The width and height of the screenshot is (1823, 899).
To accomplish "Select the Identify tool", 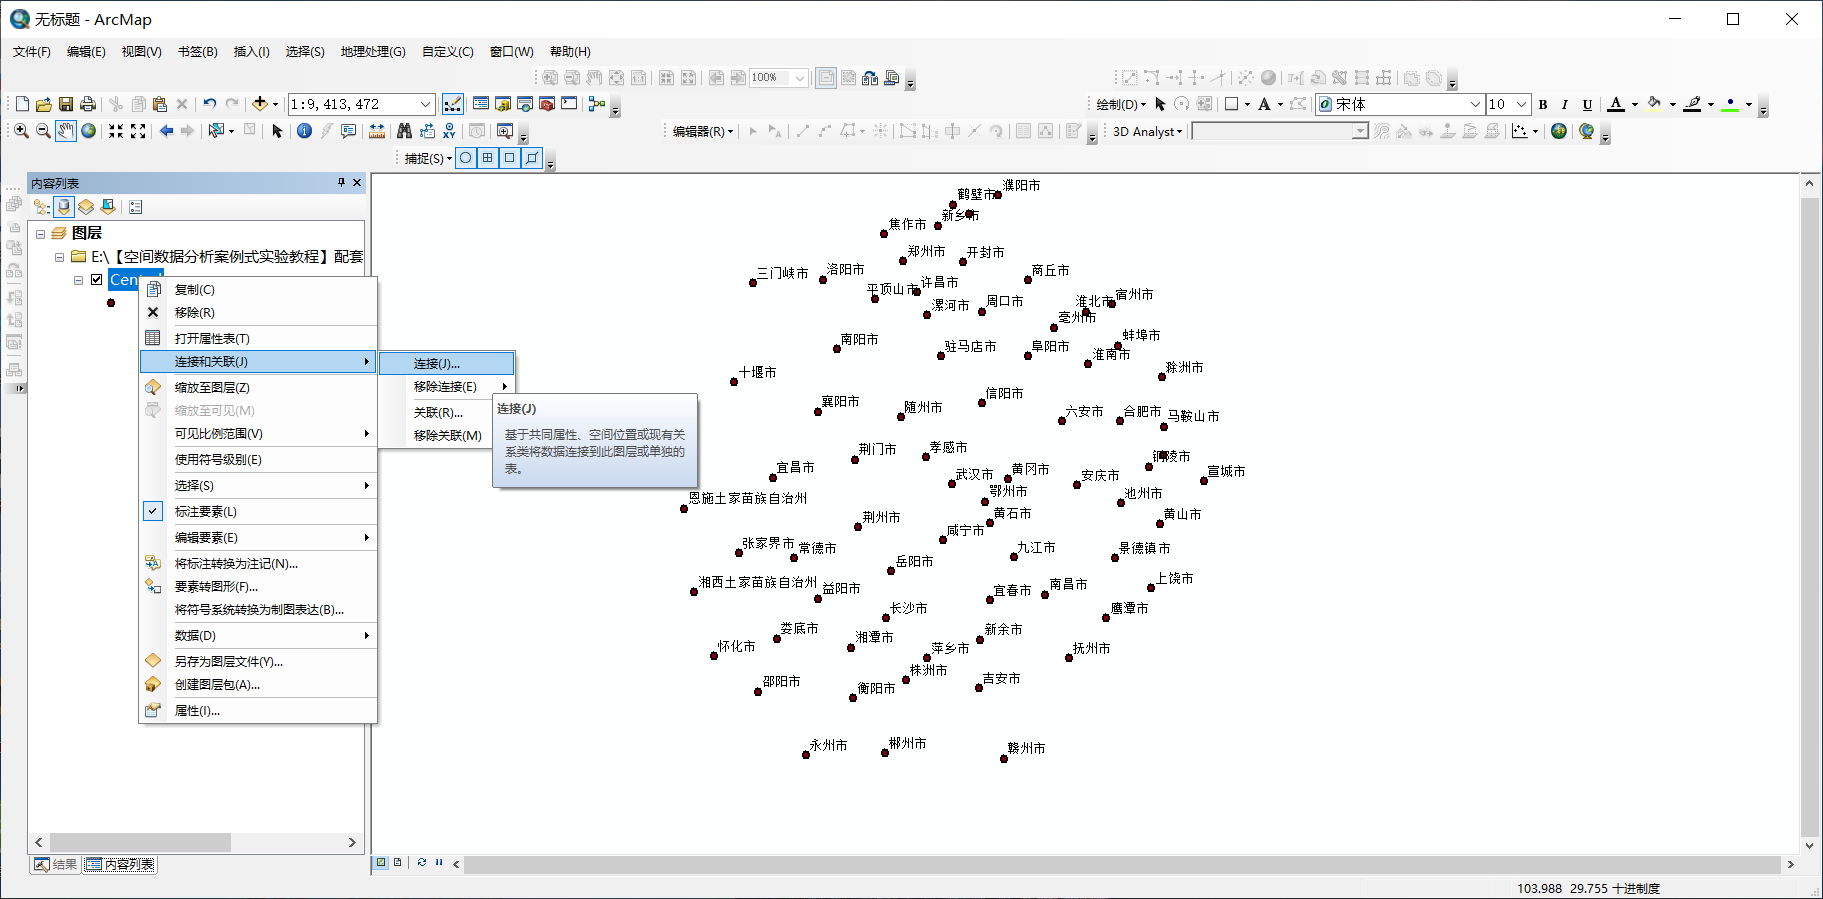I will pyautogui.click(x=304, y=131).
